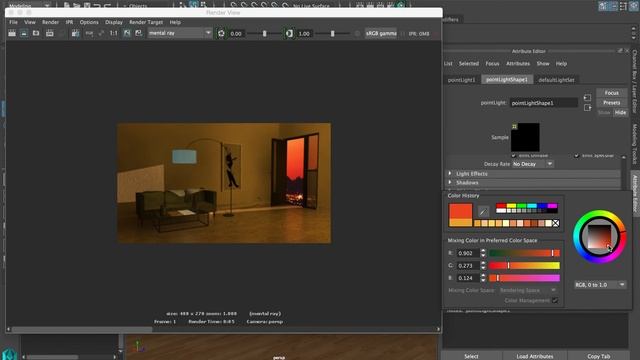Screen dimensions: 640x360
Task: Click the G channel slider
Action: 524,265
